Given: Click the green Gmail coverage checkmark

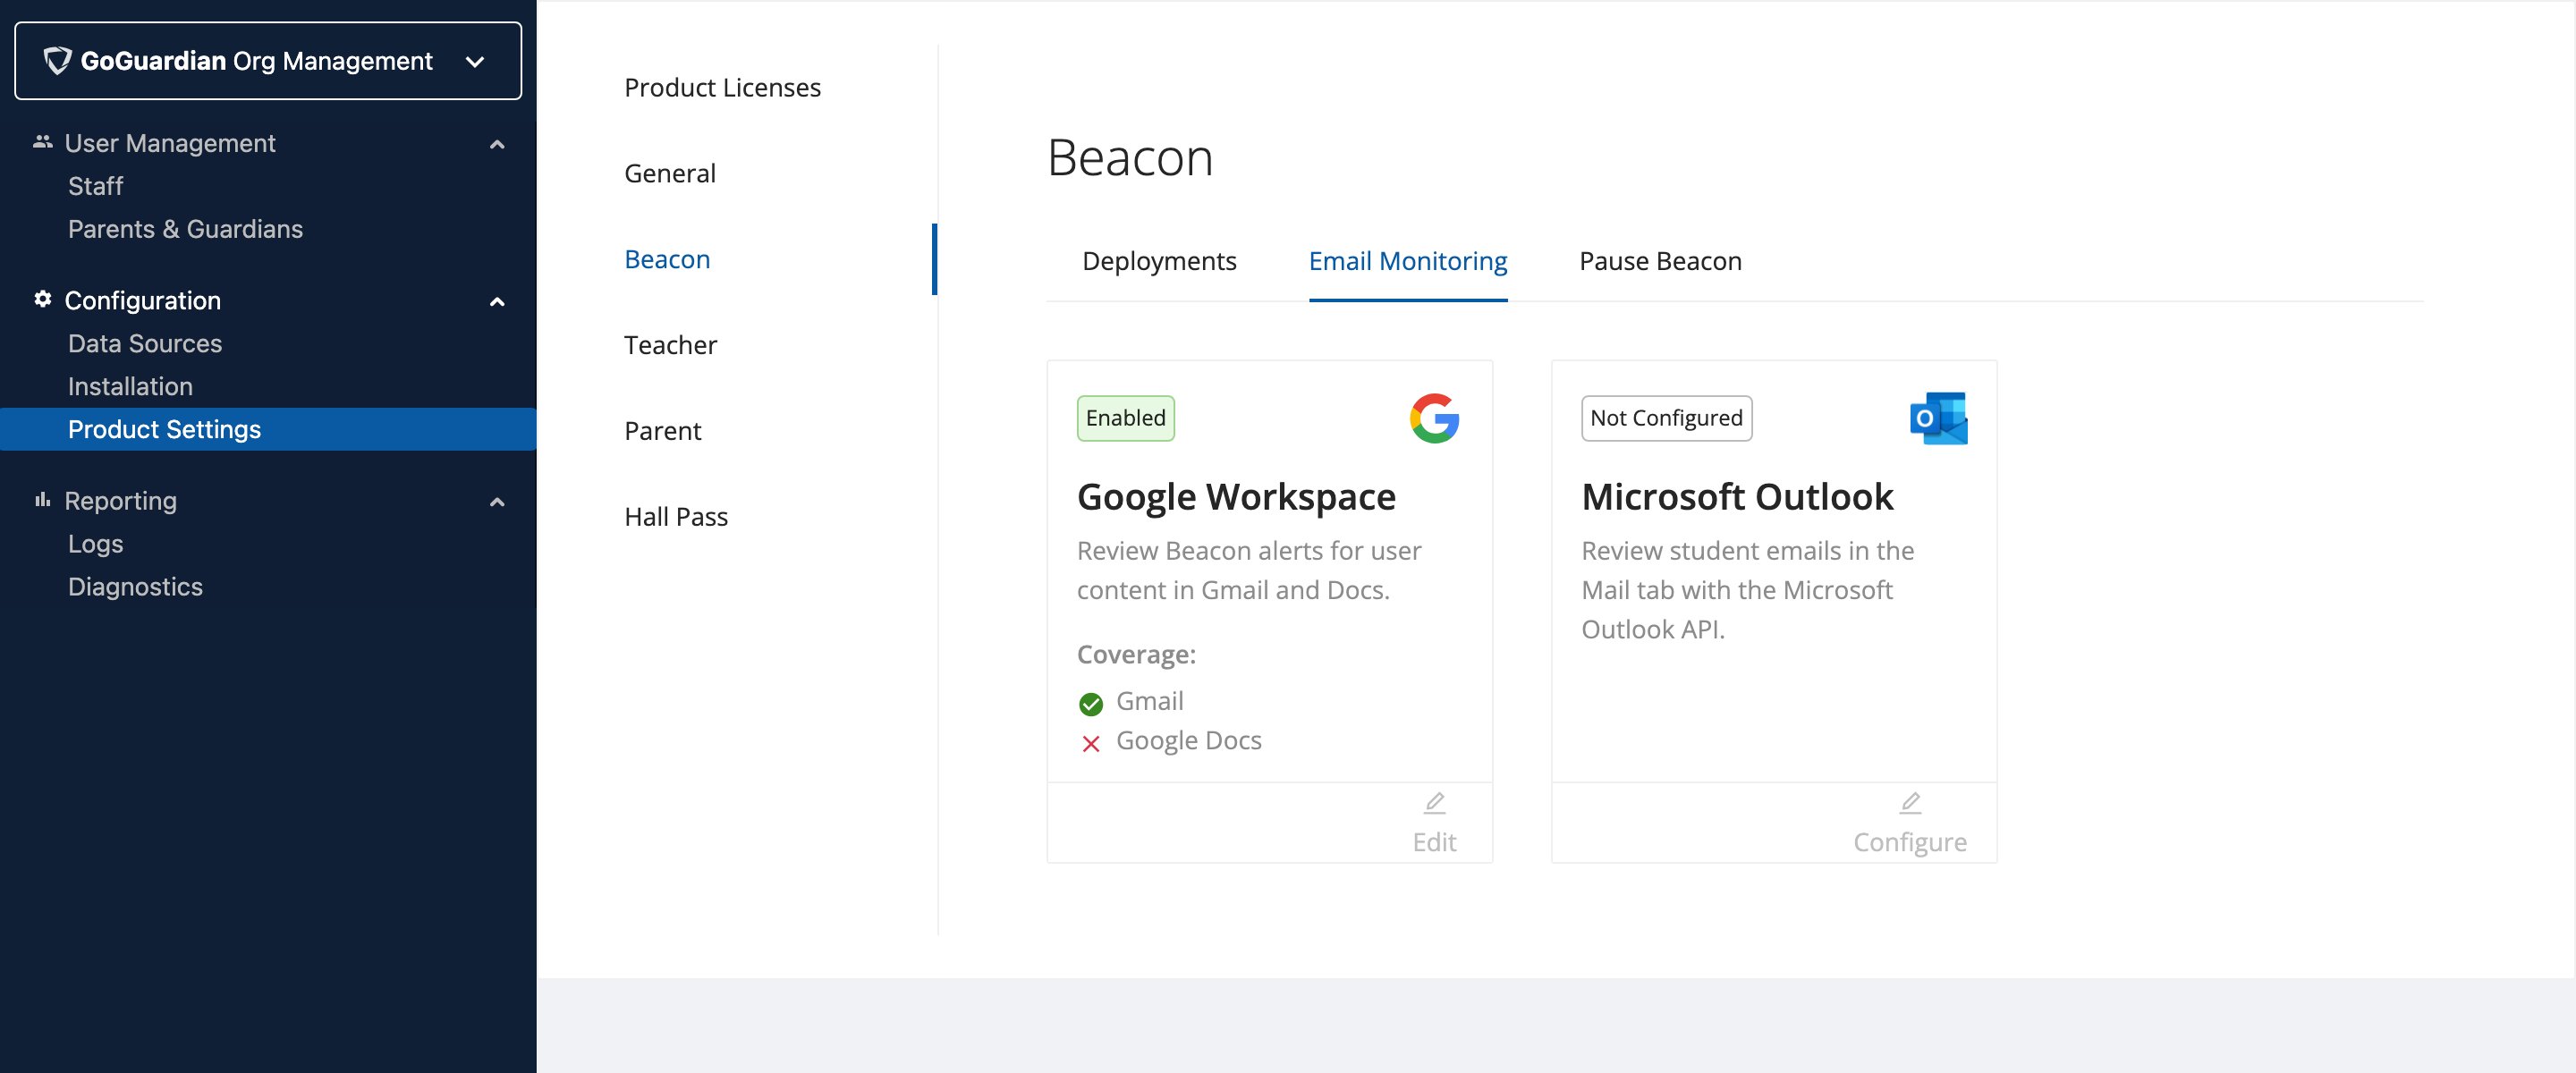Looking at the screenshot, I should [x=1090, y=704].
